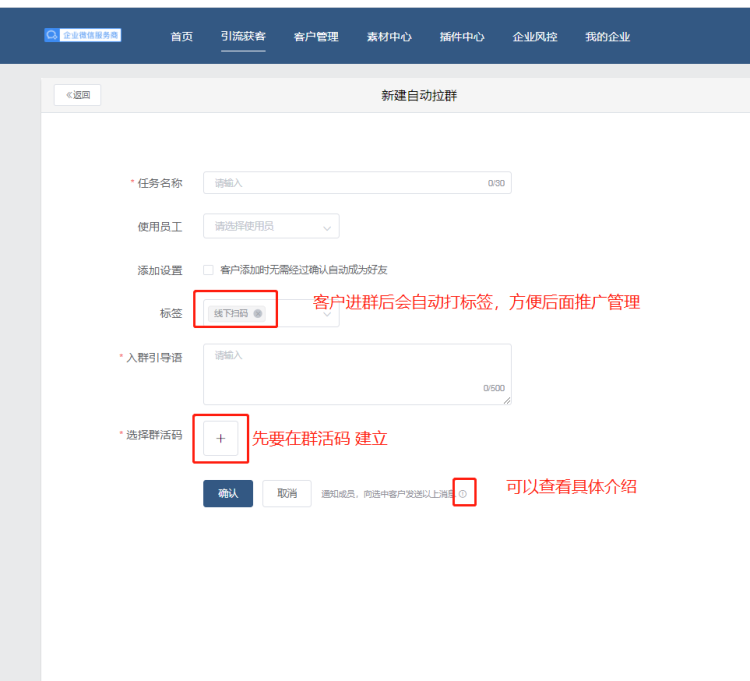Open 我的企业 page
The image size is (750, 681).
[608, 37]
